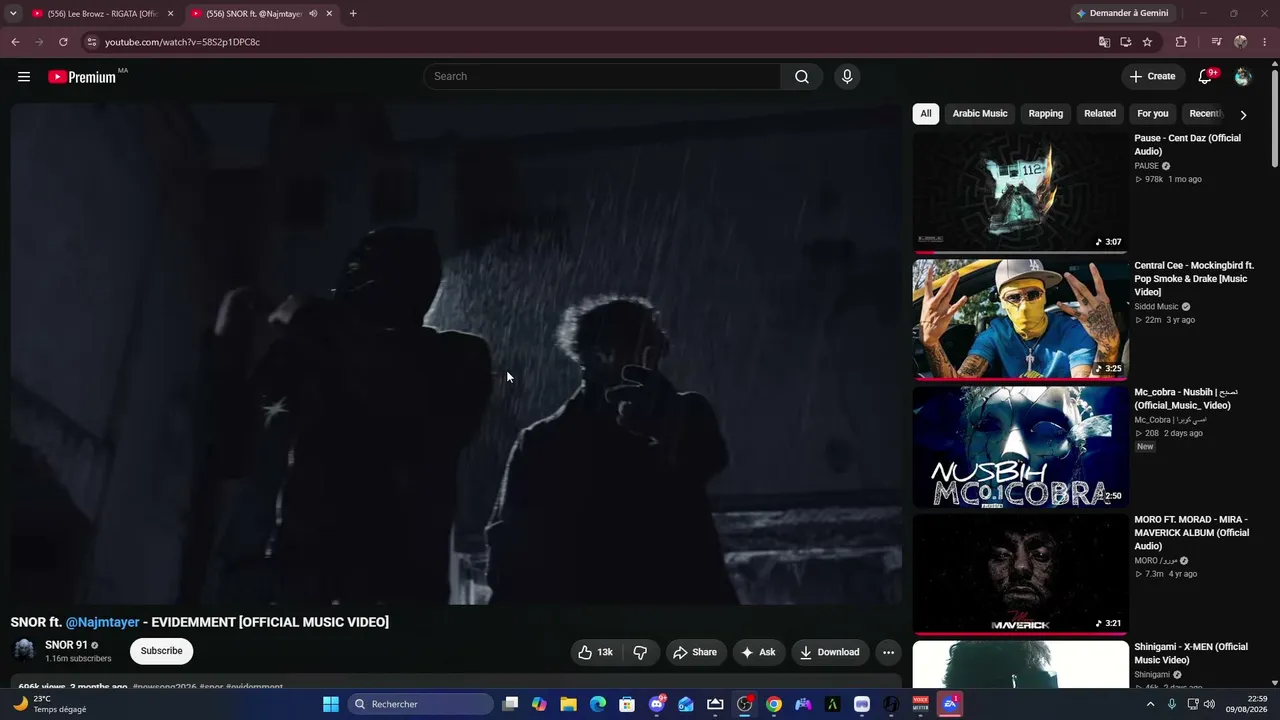
Task: Open Shinigami - X-MEN video title
Action: point(1191,654)
